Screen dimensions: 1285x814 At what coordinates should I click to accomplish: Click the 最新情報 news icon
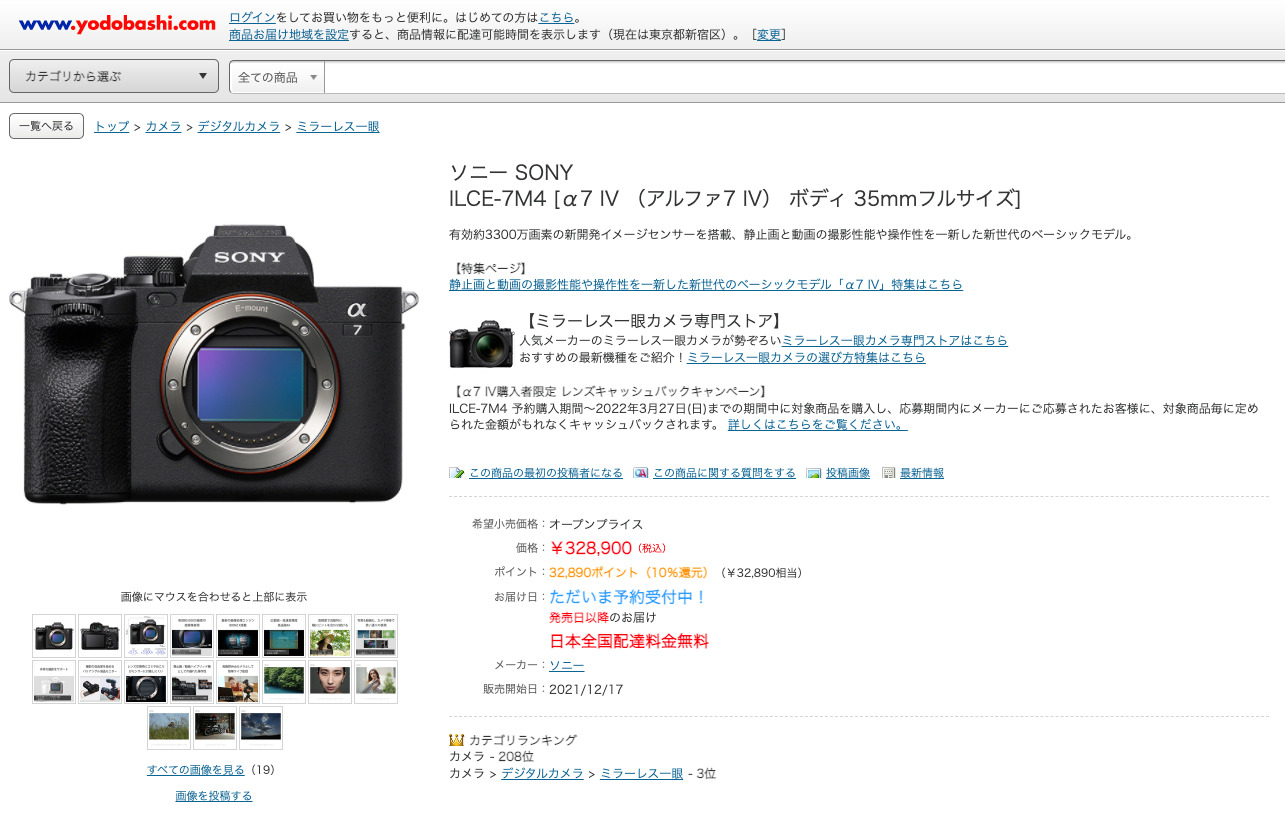point(889,473)
